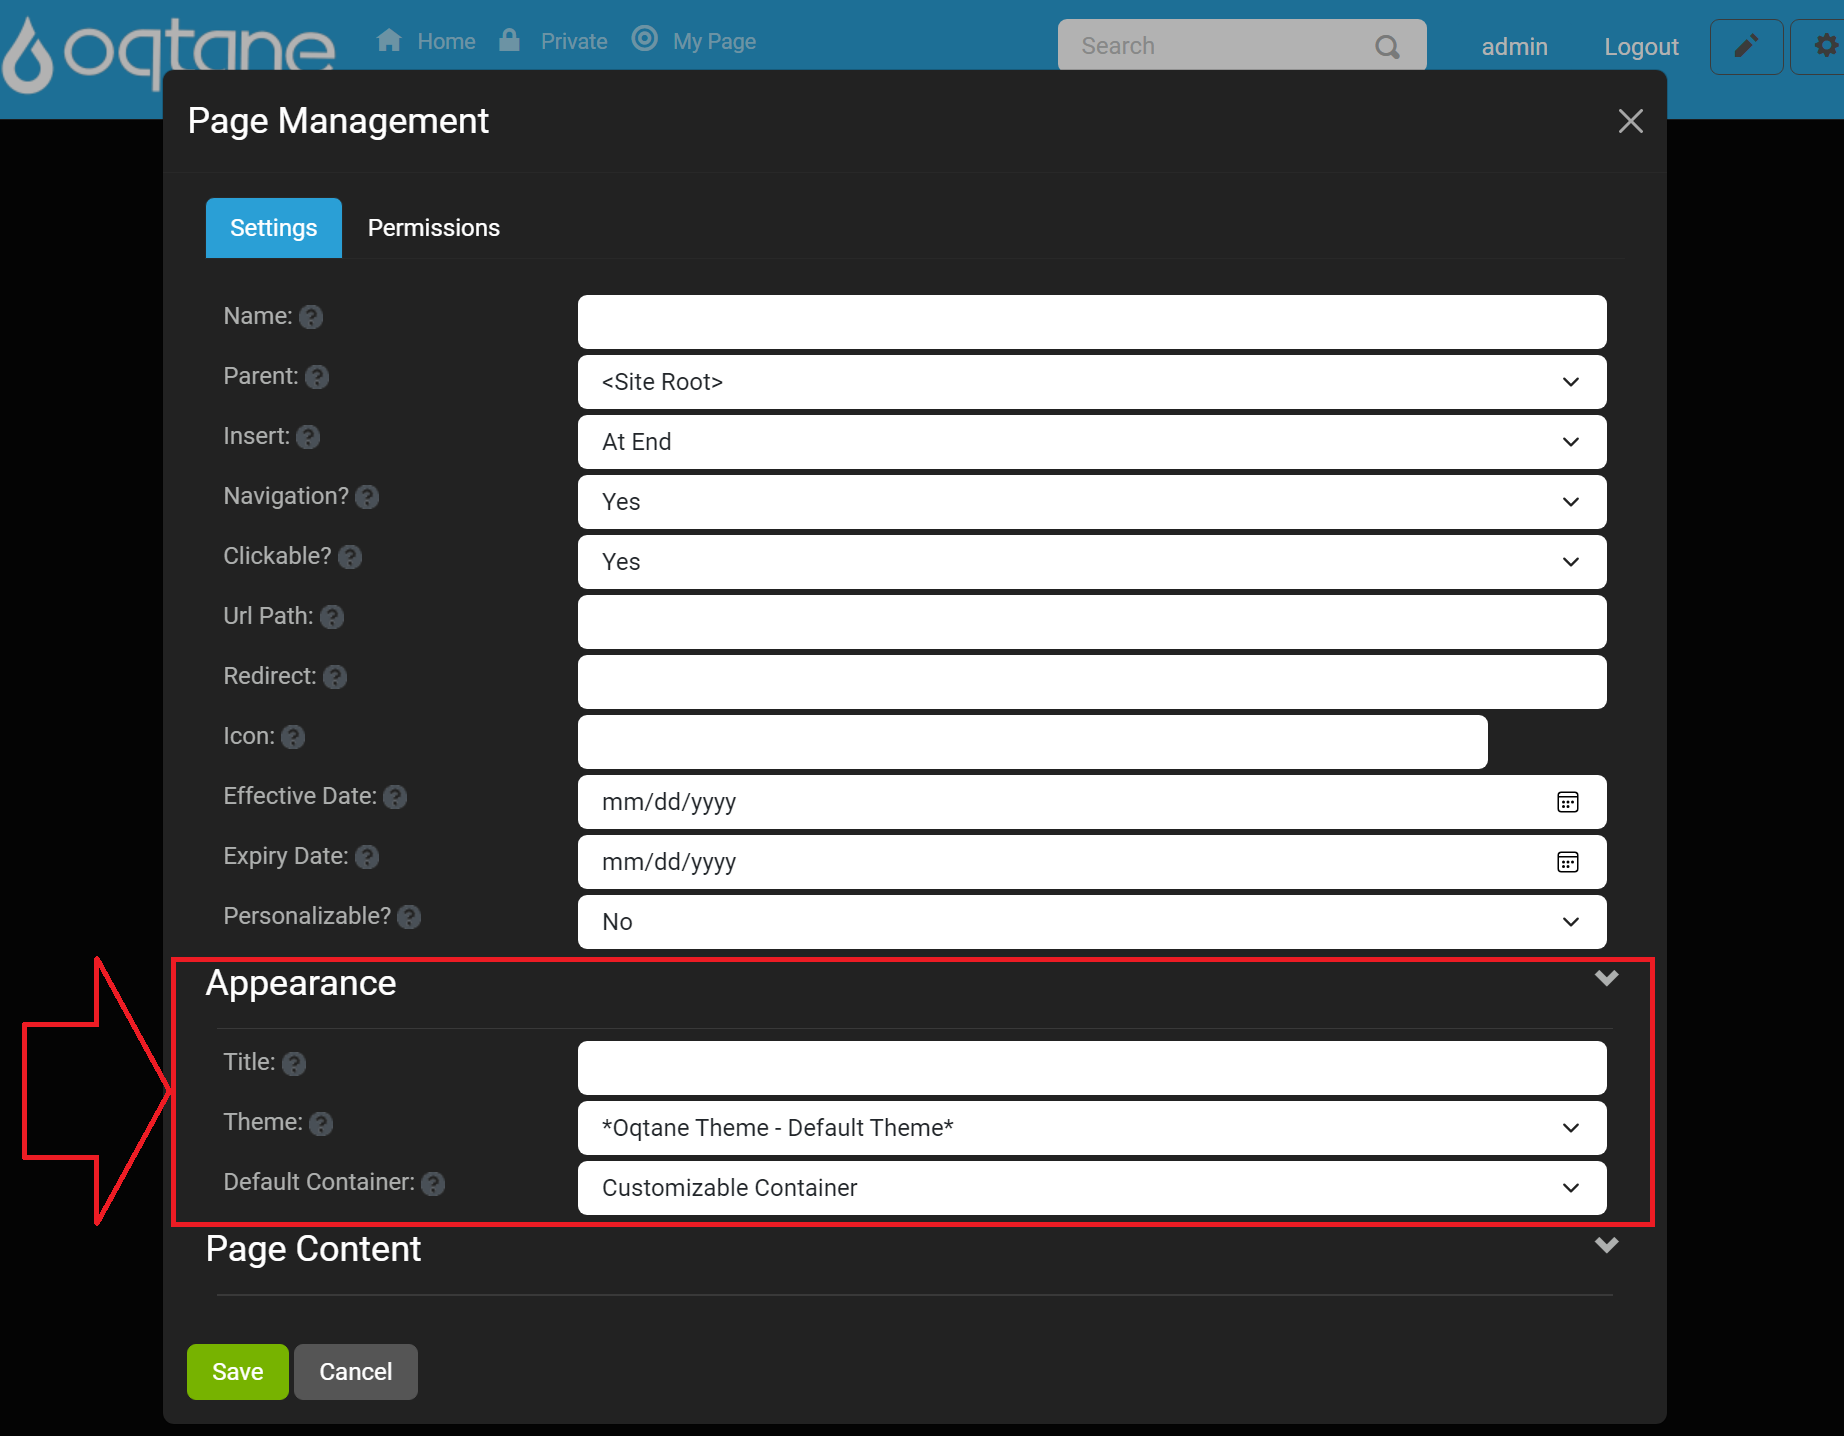The image size is (1844, 1436).
Task: Open the Personalizable No dropdown
Action: pyautogui.click(x=1092, y=922)
